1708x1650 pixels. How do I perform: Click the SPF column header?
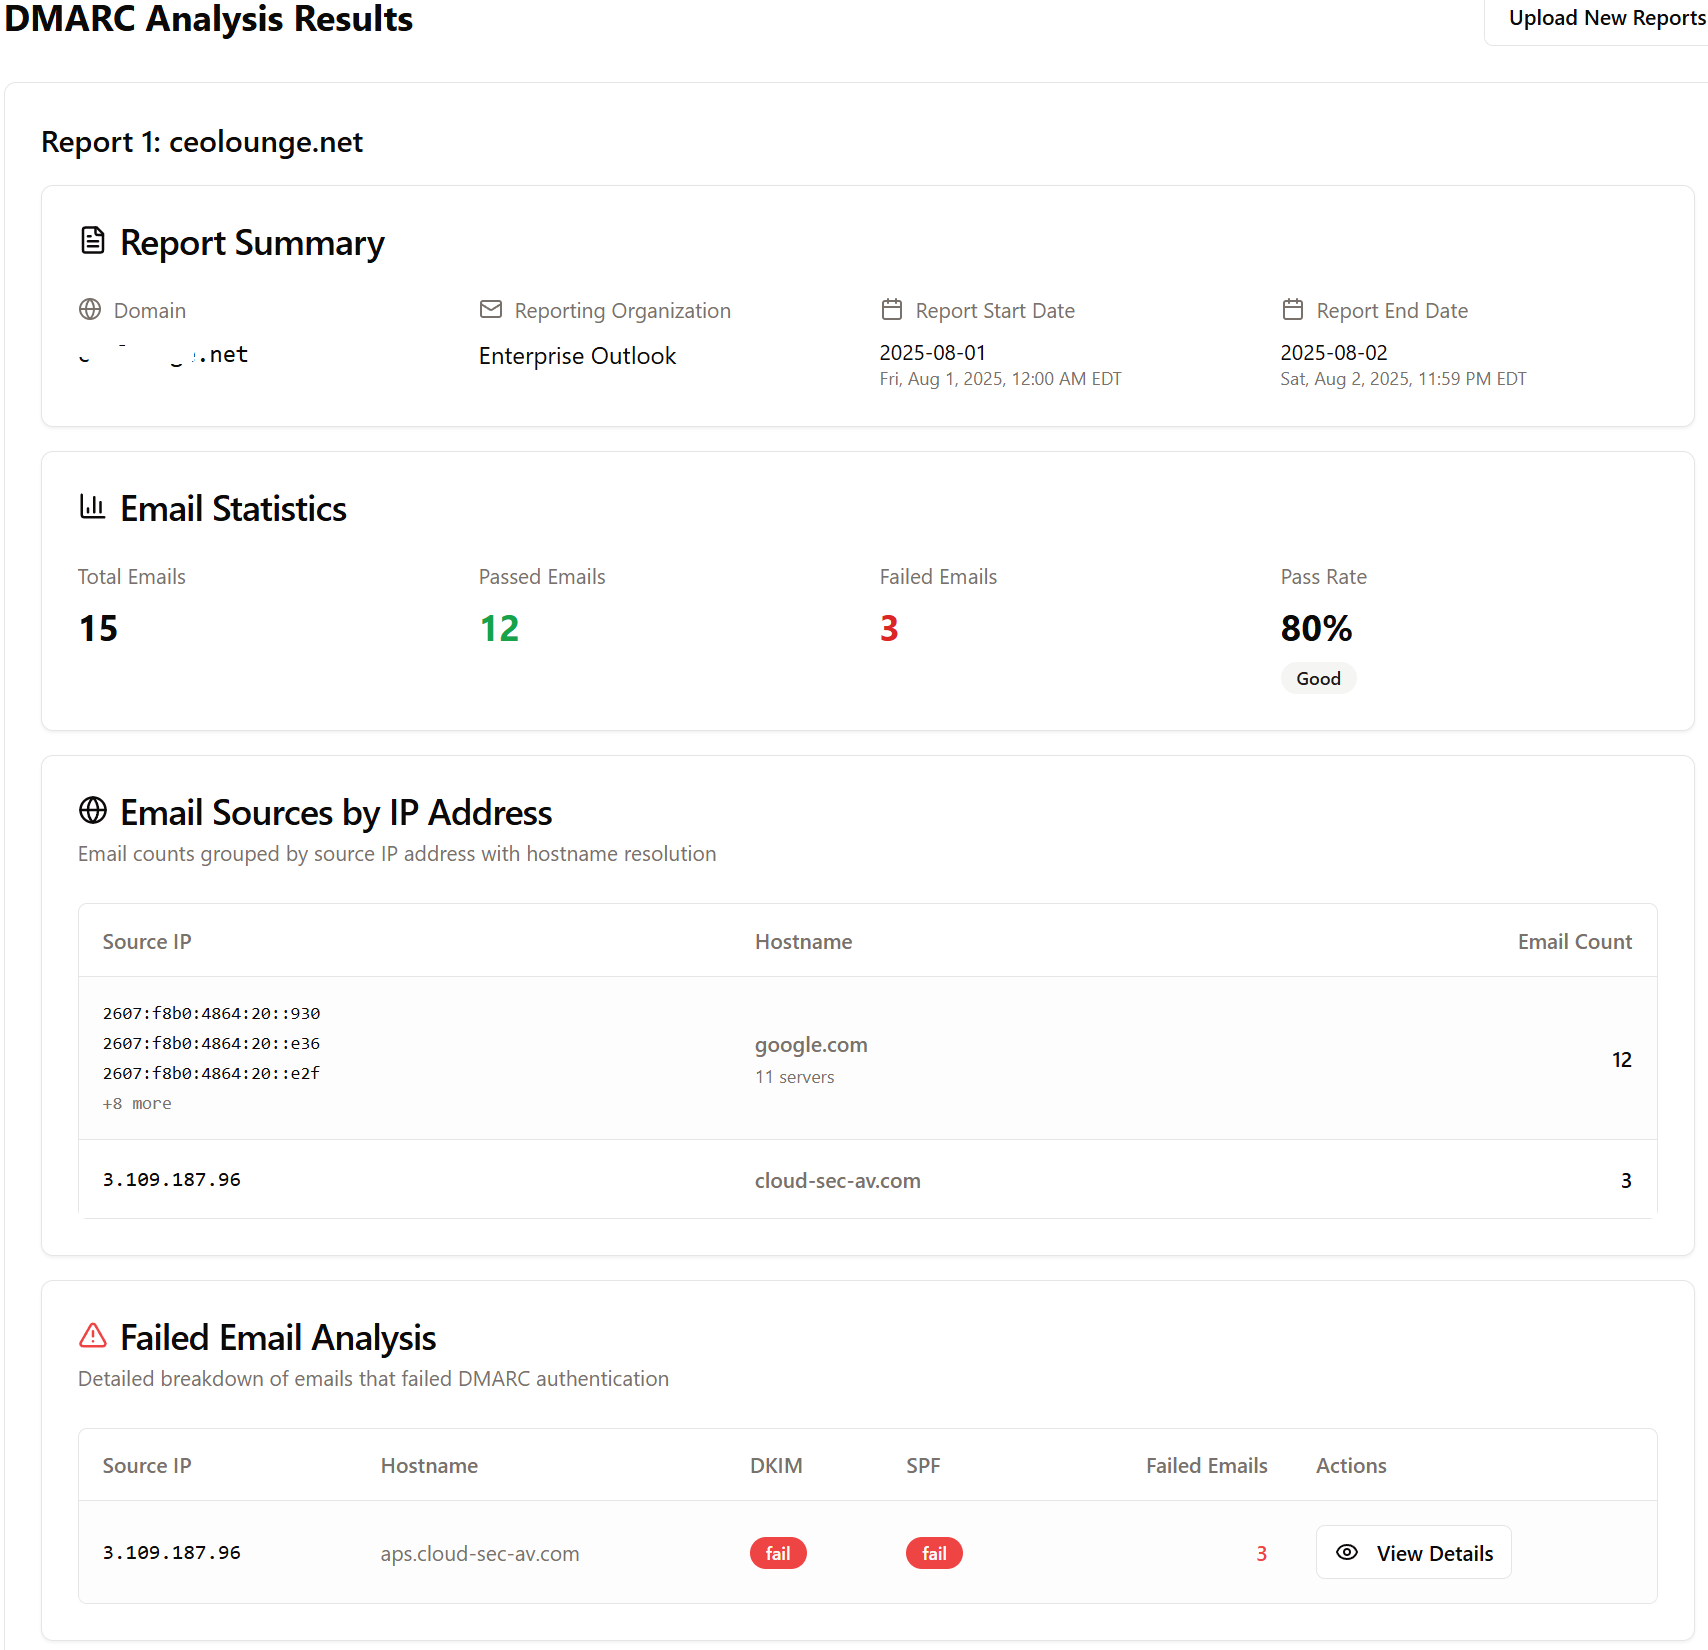click(x=923, y=1465)
